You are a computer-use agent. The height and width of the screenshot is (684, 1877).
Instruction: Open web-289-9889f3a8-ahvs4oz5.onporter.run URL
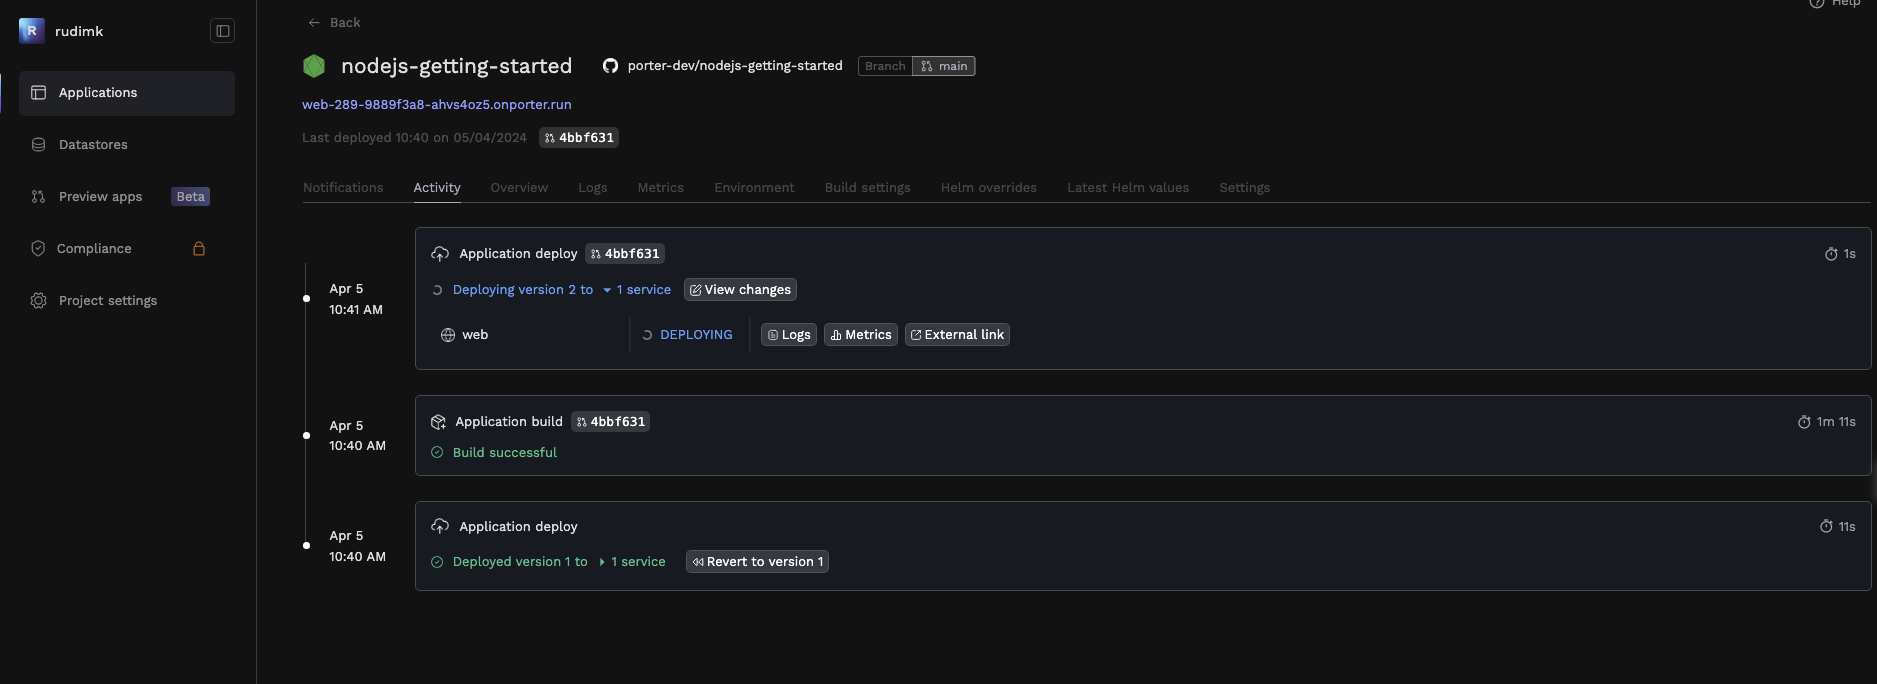point(437,104)
